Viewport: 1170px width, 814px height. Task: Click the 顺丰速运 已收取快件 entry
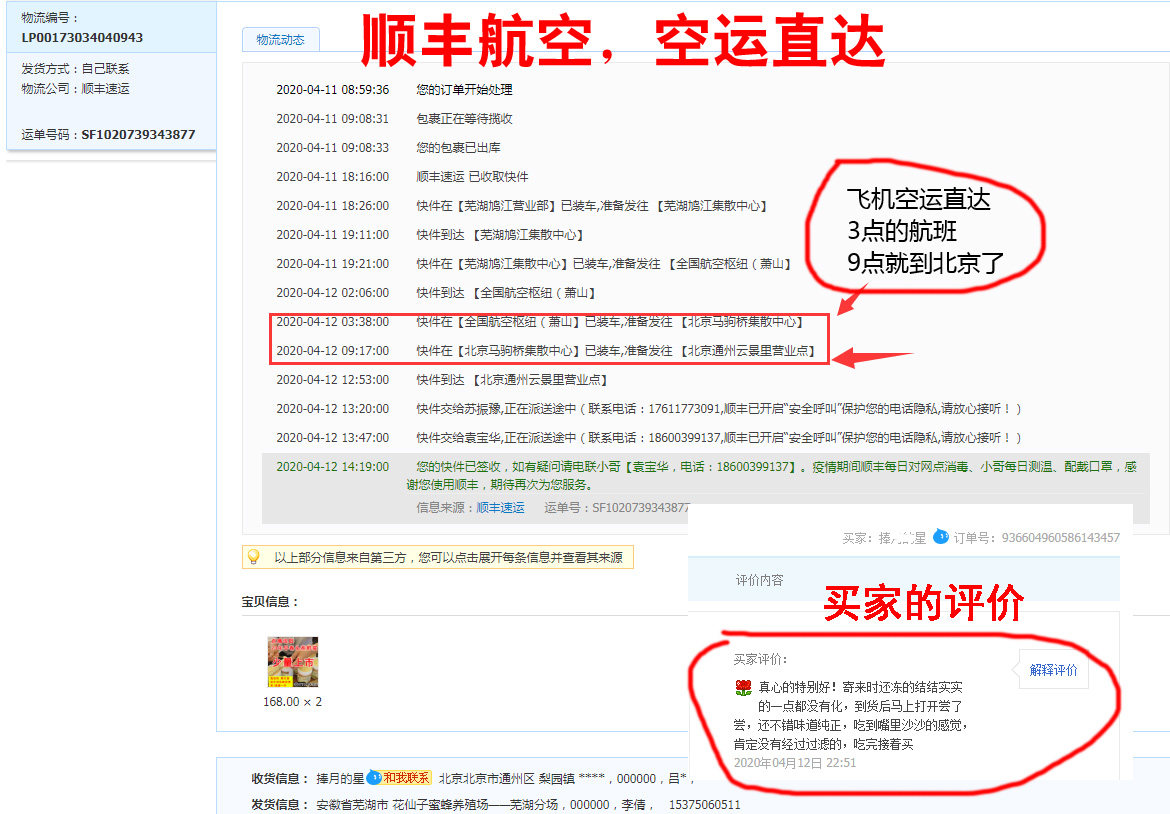tap(472, 177)
